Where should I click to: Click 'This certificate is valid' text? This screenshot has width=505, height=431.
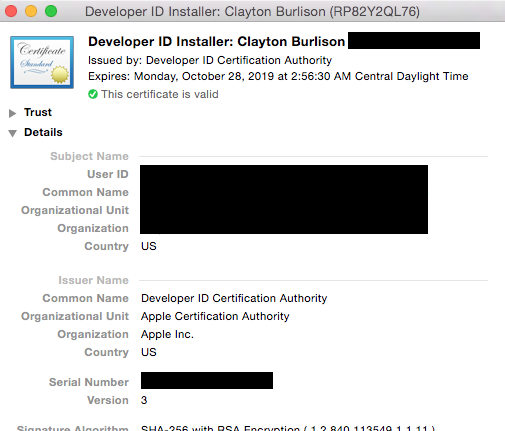pyautogui.click(x=160, y=94)
